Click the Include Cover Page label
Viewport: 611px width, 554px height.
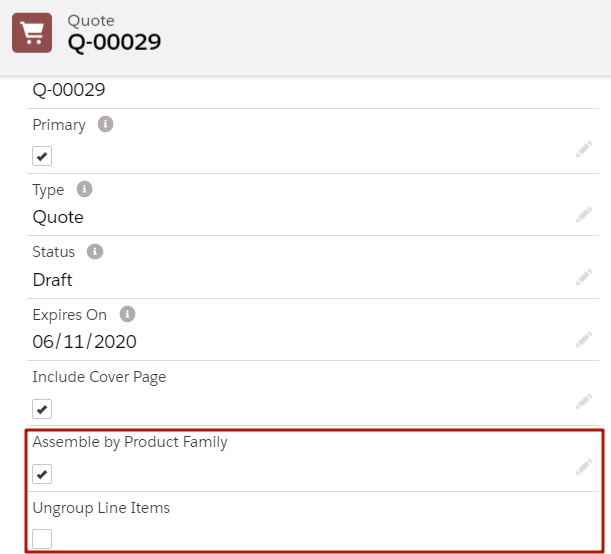click(x=99, y=377)
